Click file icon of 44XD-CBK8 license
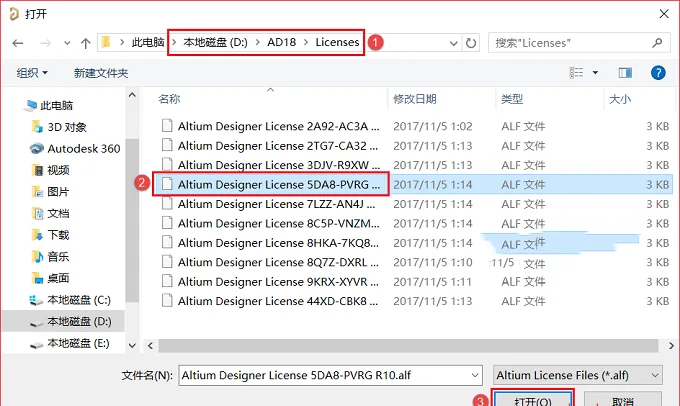The height and width of the screenshot is (406, 680). click(x=167, y=301)
